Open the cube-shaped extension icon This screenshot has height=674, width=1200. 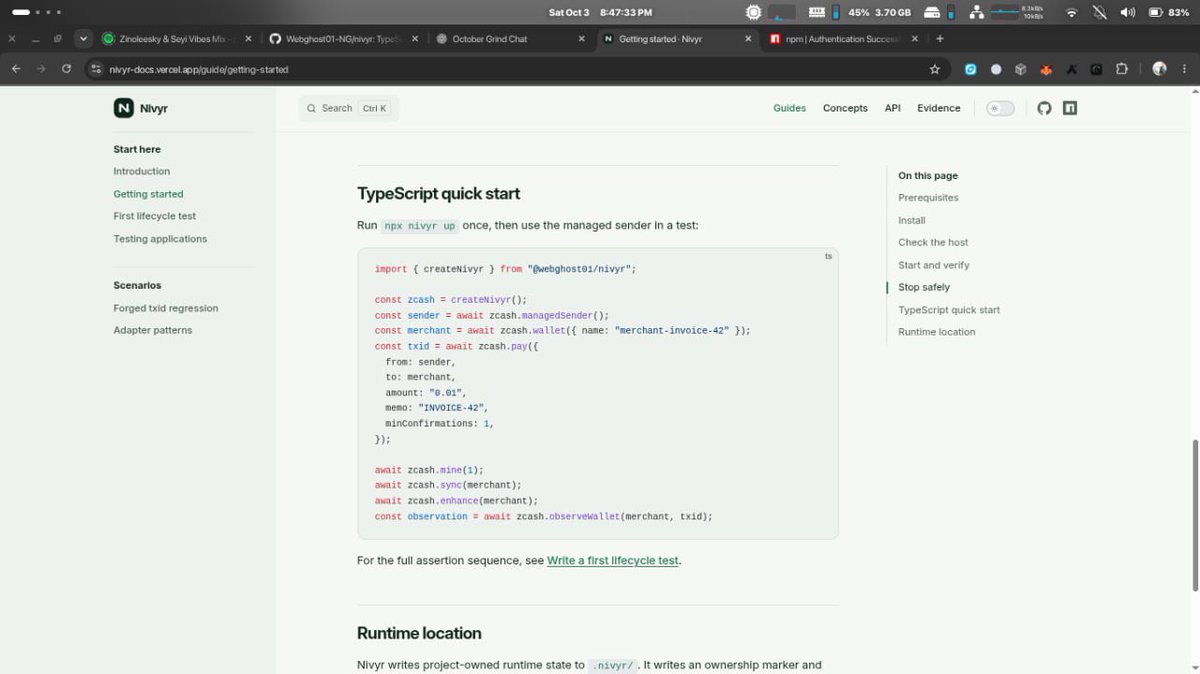(1021, 69)
